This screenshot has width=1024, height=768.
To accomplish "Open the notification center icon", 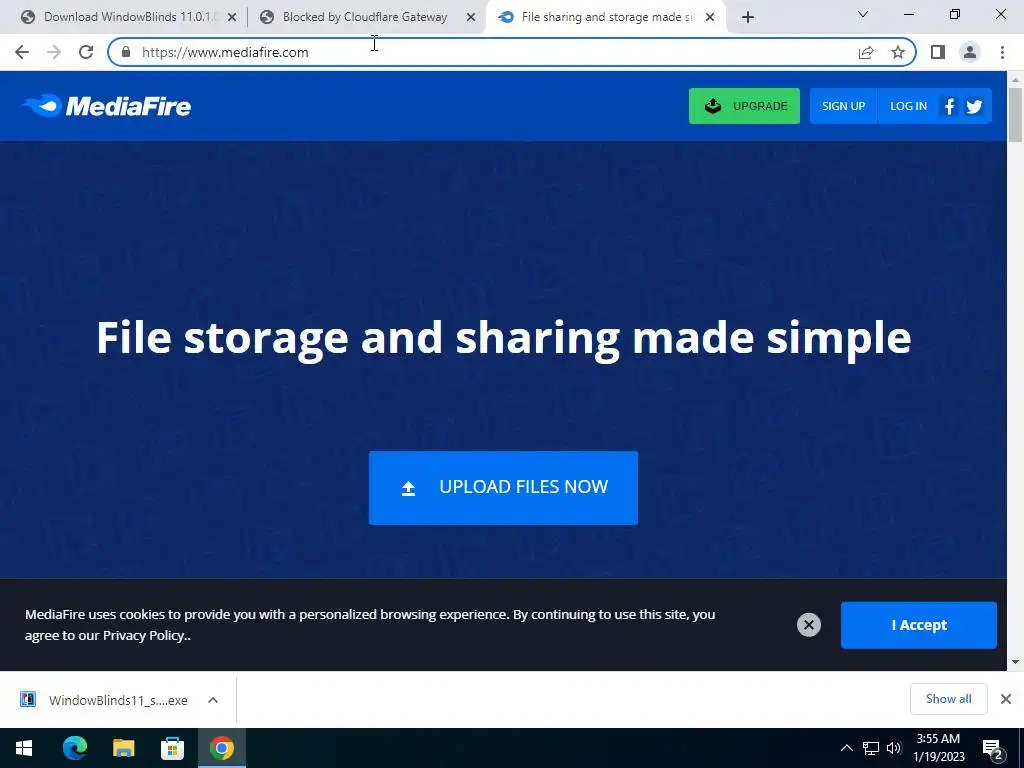I will (993, 749).
